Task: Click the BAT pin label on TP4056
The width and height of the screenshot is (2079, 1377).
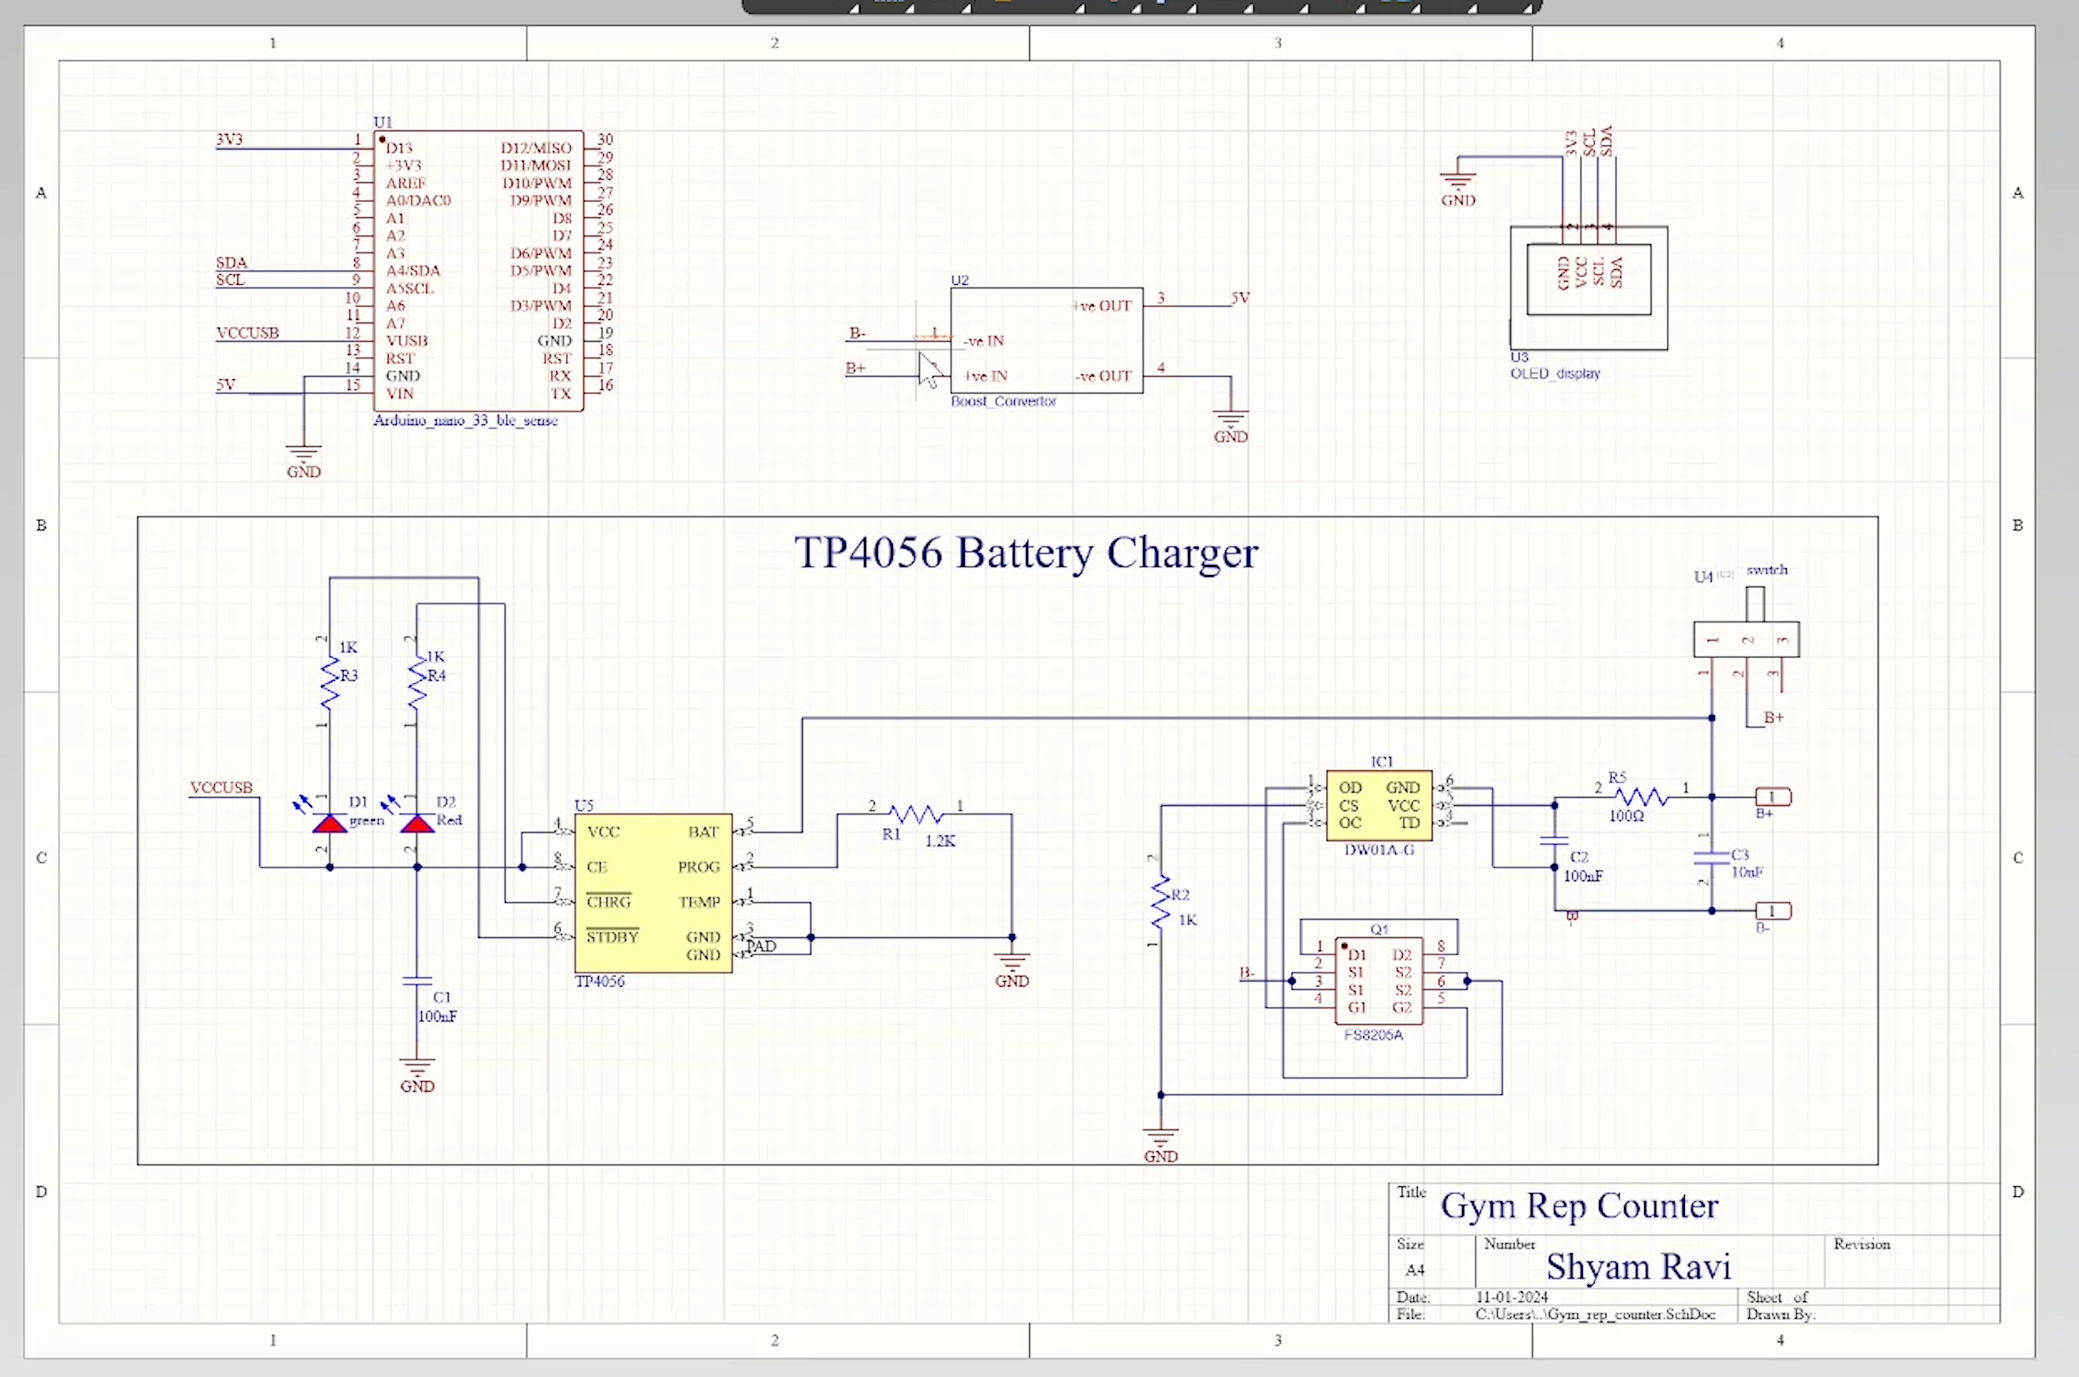Action: pos(703,831)
